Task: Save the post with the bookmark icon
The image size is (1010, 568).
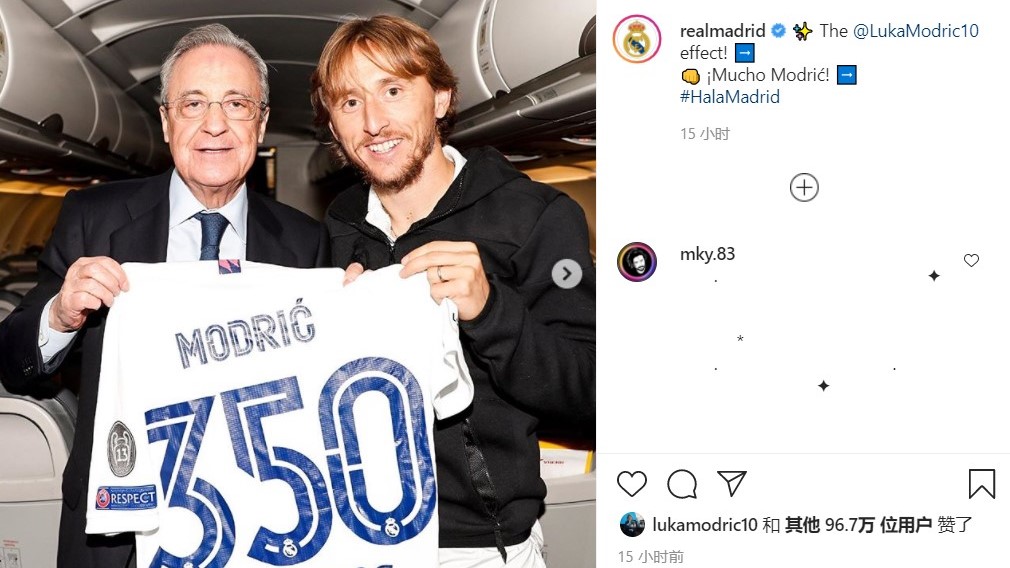Action: click(x=982, y=484)
